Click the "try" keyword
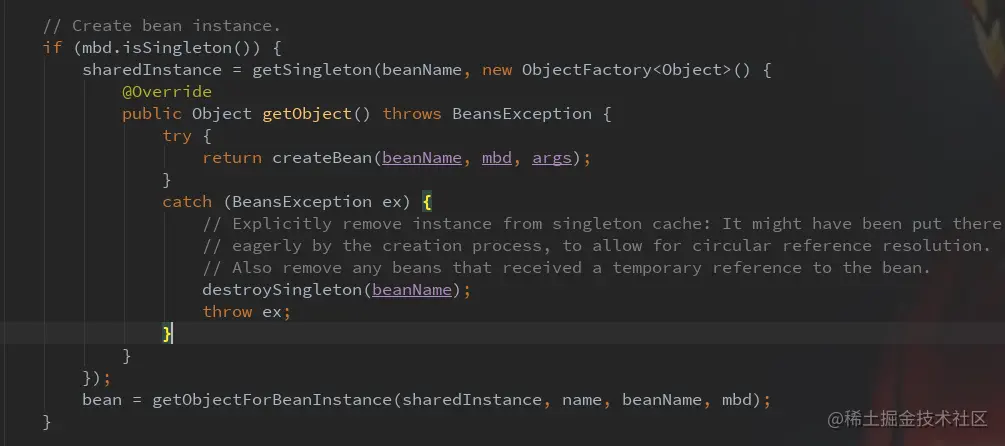The height and width of the screenshot is (446, 1005). coord(177,136)
